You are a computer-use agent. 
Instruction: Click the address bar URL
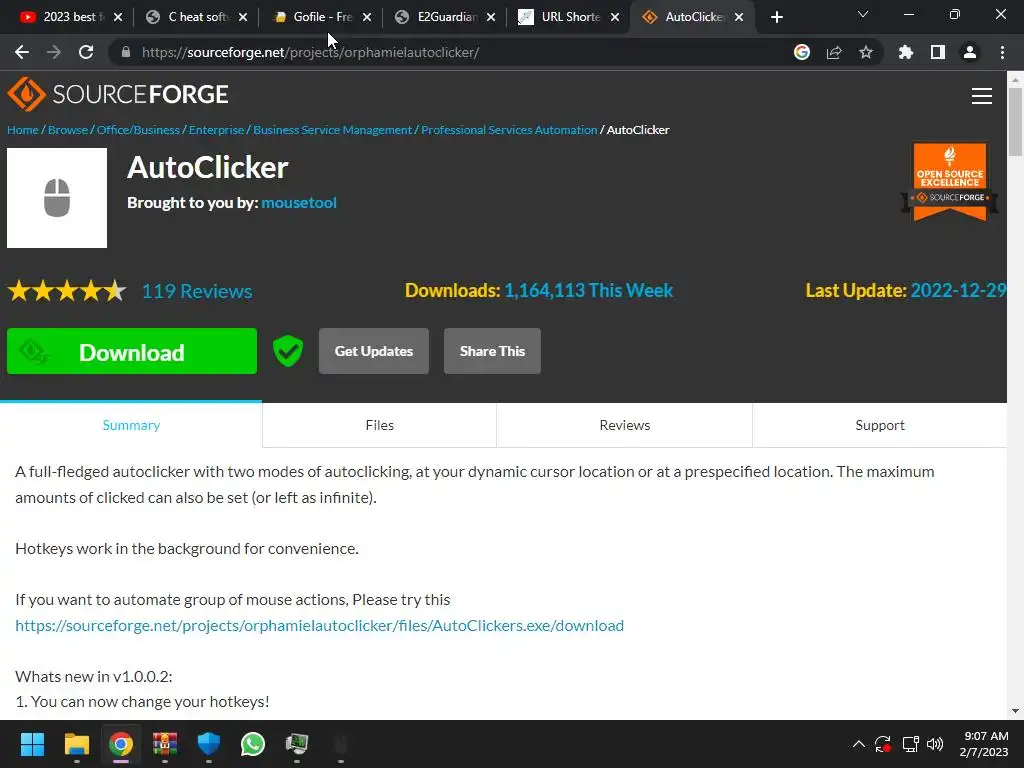(310, 52)
